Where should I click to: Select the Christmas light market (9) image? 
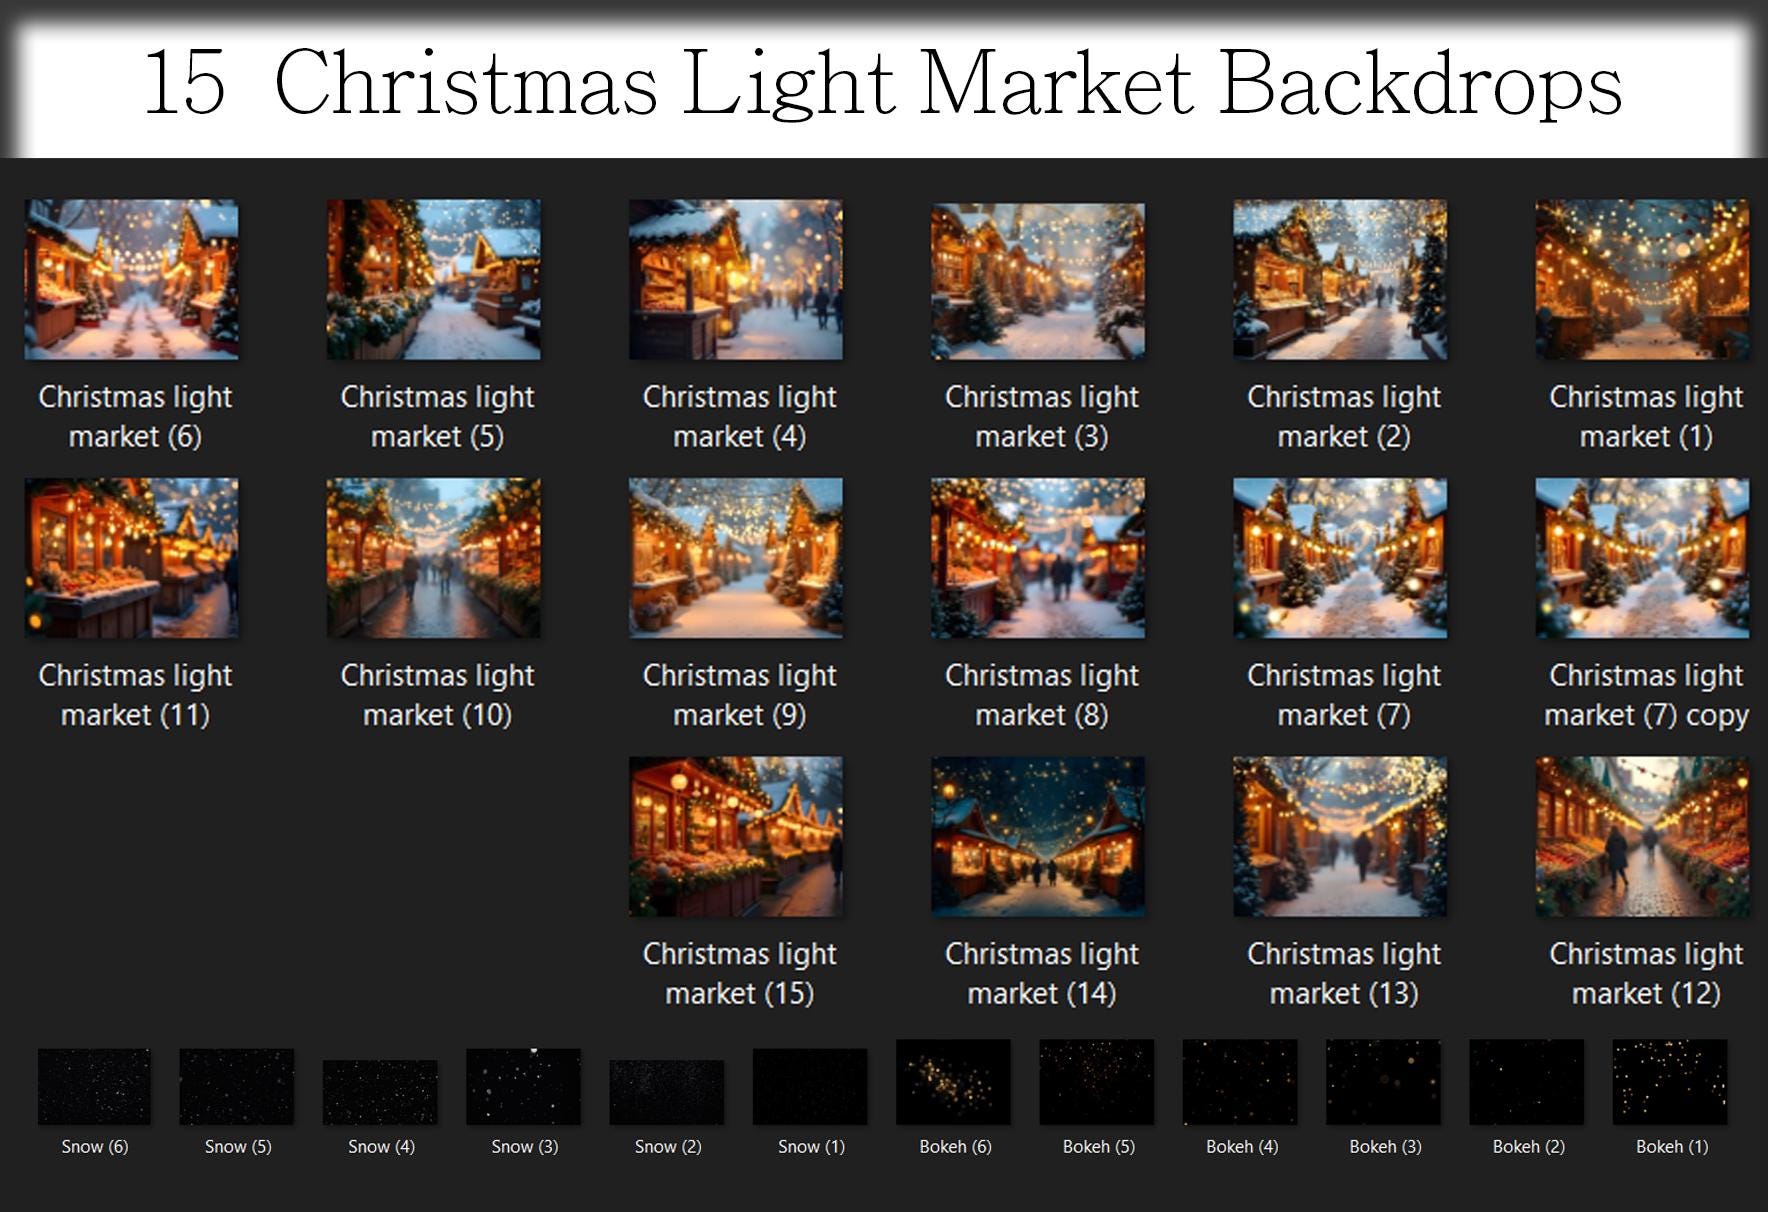pos(735,558)
